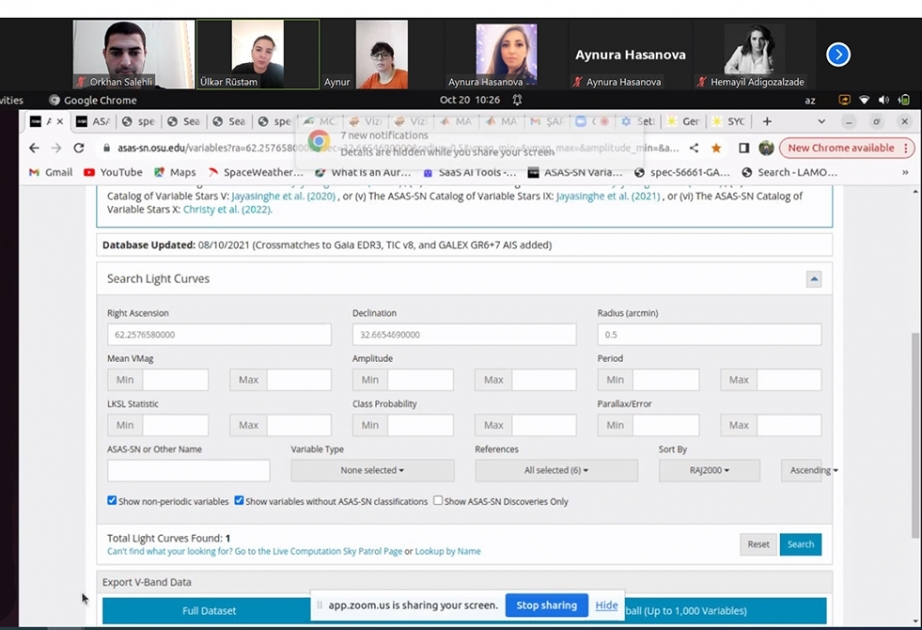Open the Gmail bookmark
The width and height of the screenshot is (922, 630).
(51, 172)
